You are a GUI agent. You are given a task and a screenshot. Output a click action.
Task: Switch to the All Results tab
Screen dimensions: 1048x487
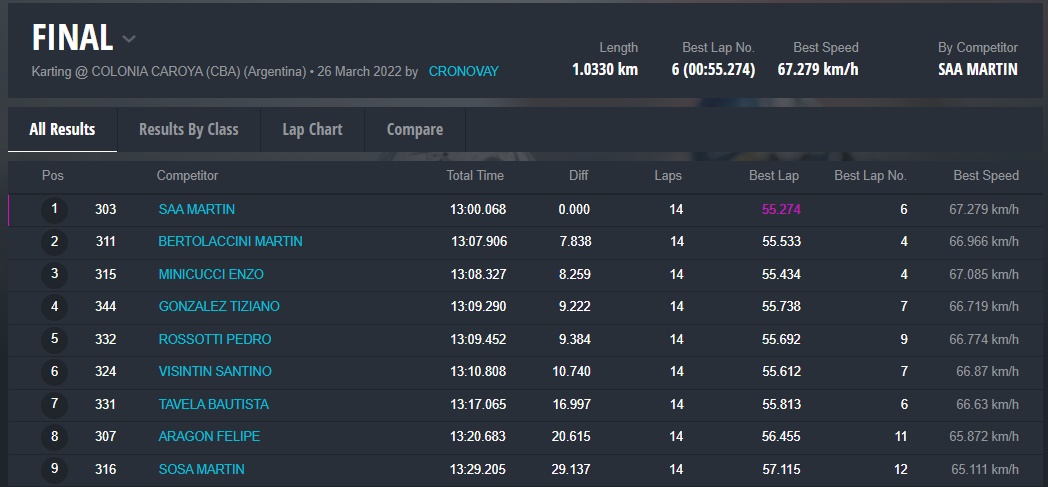pos(62,129)
